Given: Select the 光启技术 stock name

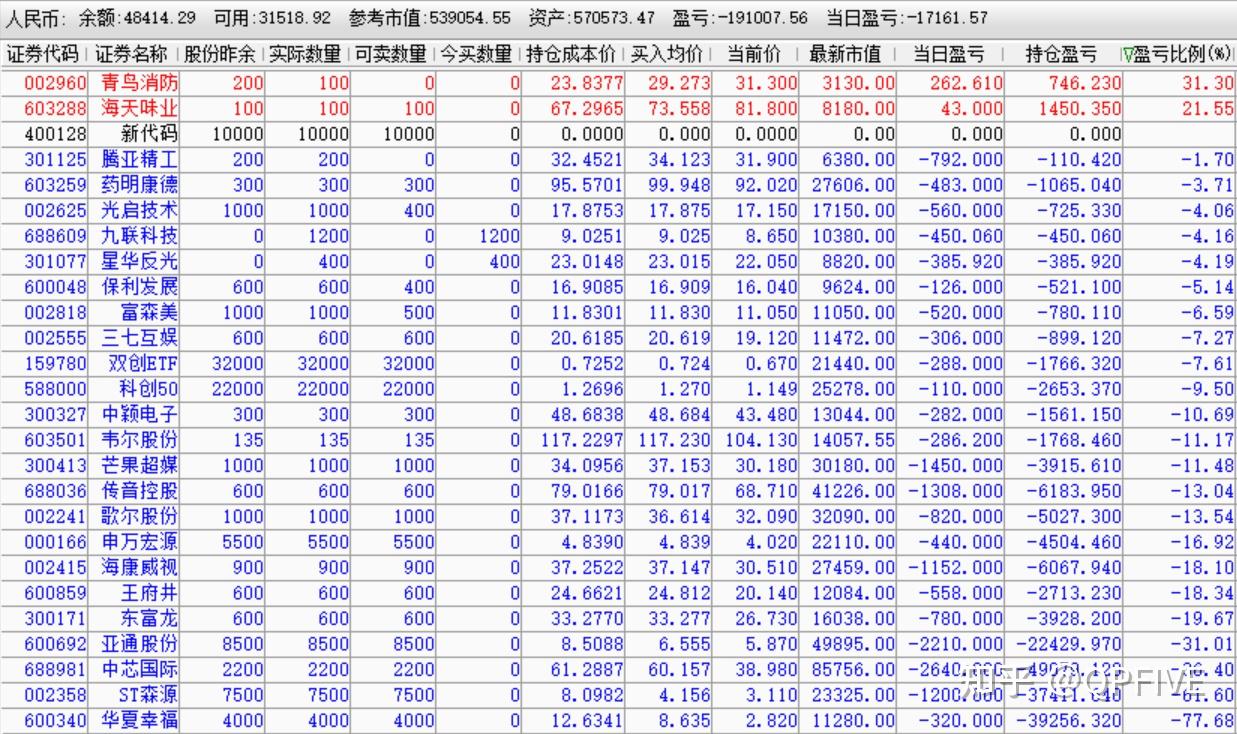Looking at the screenshot, I should pos(140,210).
